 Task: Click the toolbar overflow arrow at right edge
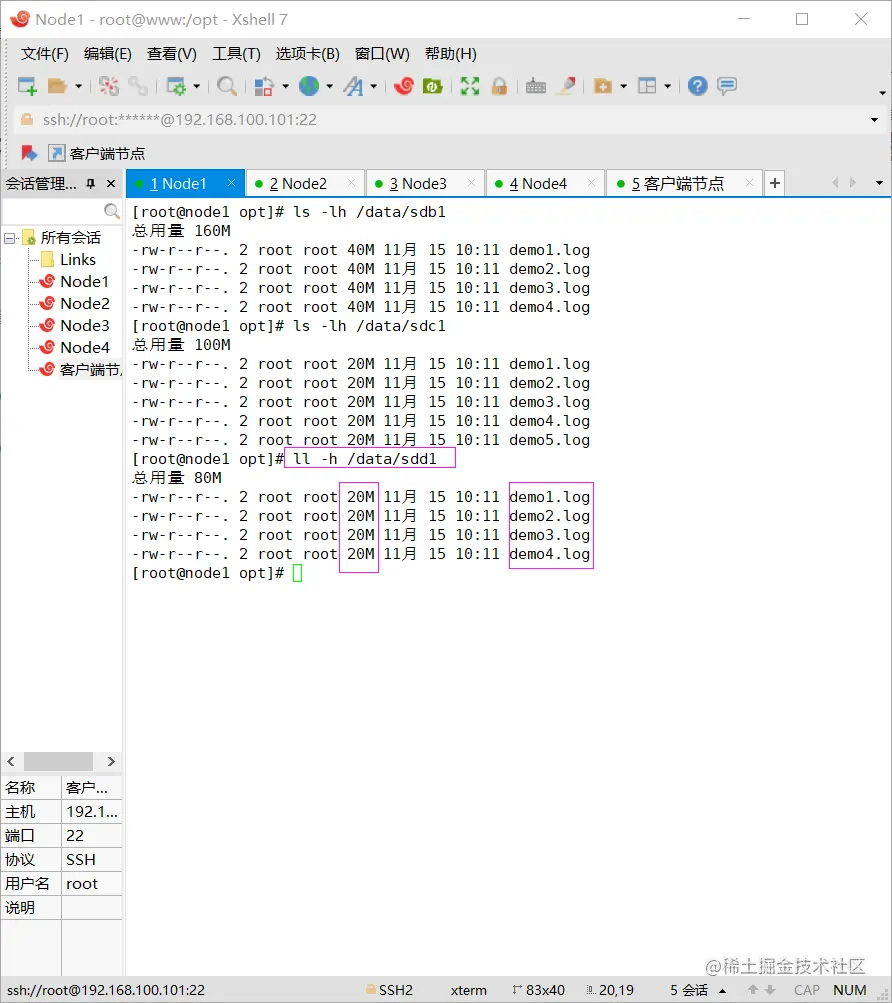point(882,93)
